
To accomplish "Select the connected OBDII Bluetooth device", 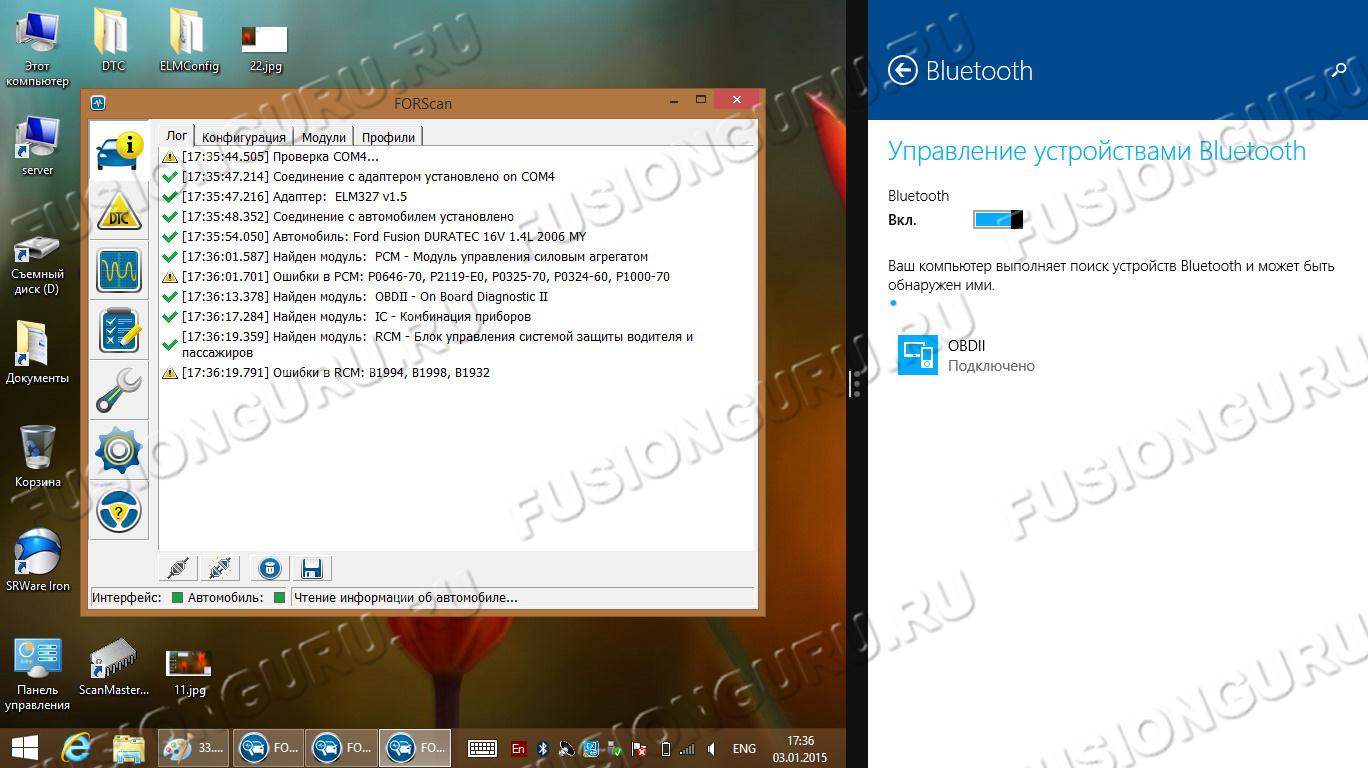I will tap(966, 355).
